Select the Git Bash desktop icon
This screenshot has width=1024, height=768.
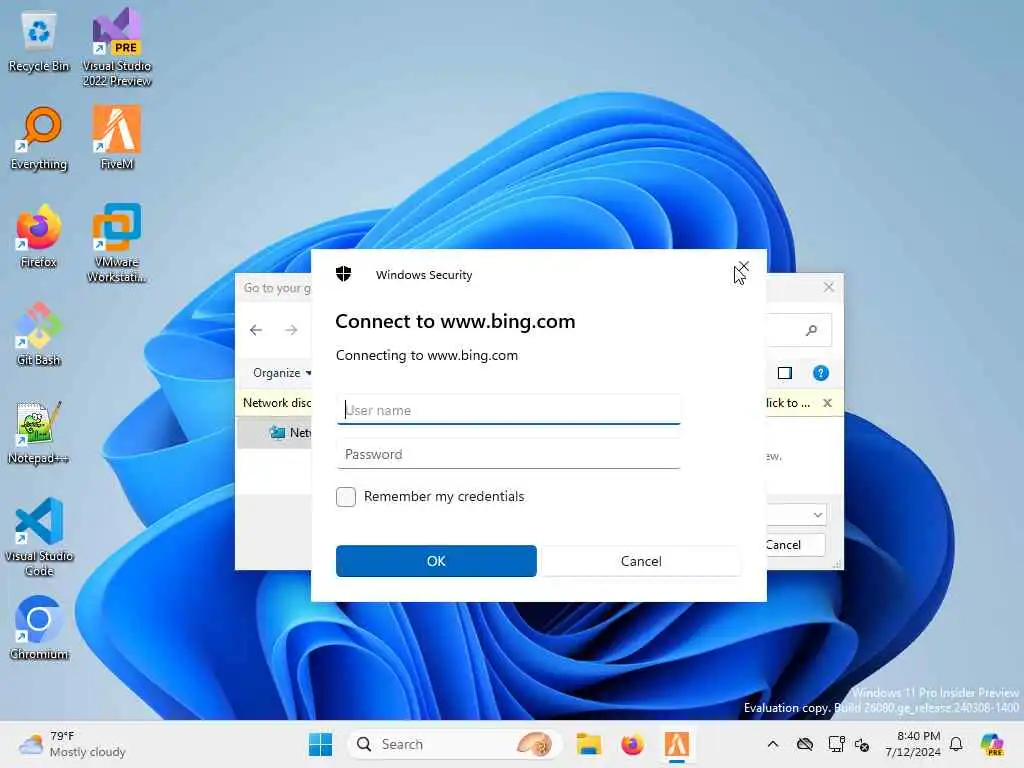(x=39, y=334)
